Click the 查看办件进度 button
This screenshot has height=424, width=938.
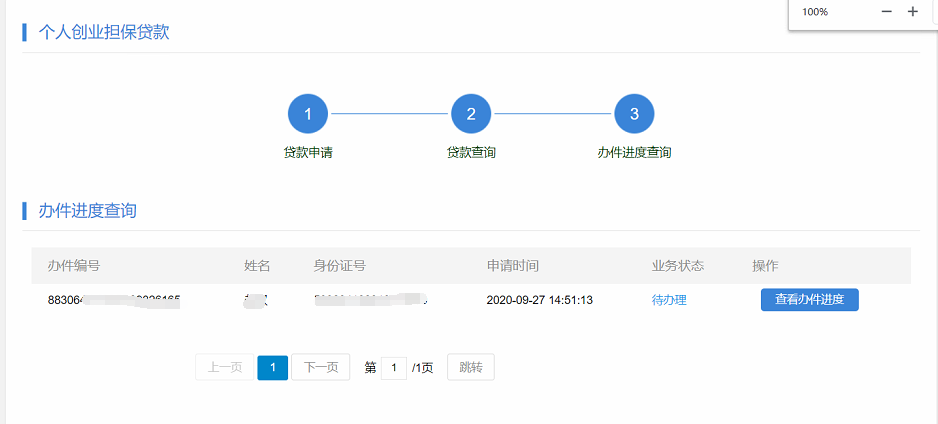pos(809,300)
